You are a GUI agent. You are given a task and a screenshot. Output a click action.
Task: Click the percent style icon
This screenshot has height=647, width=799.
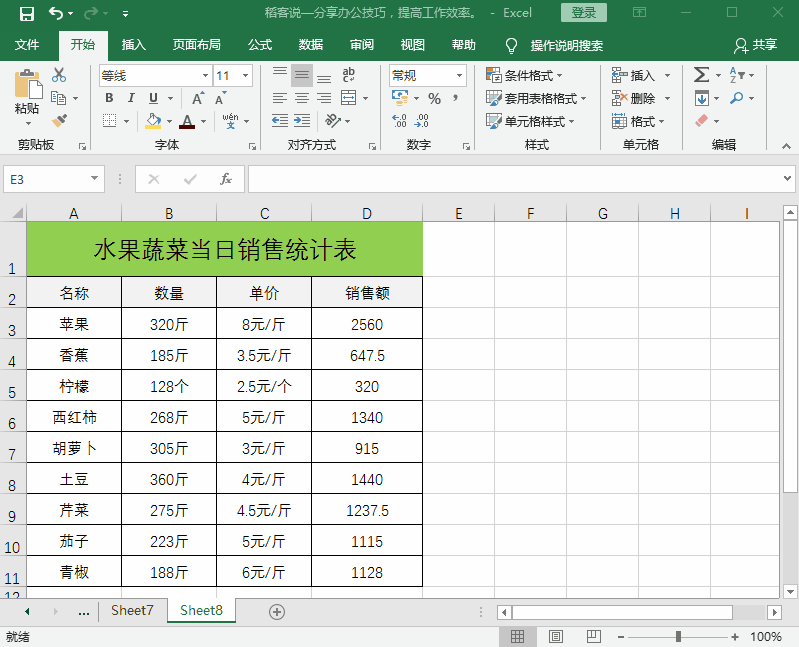tap(434, 98)
